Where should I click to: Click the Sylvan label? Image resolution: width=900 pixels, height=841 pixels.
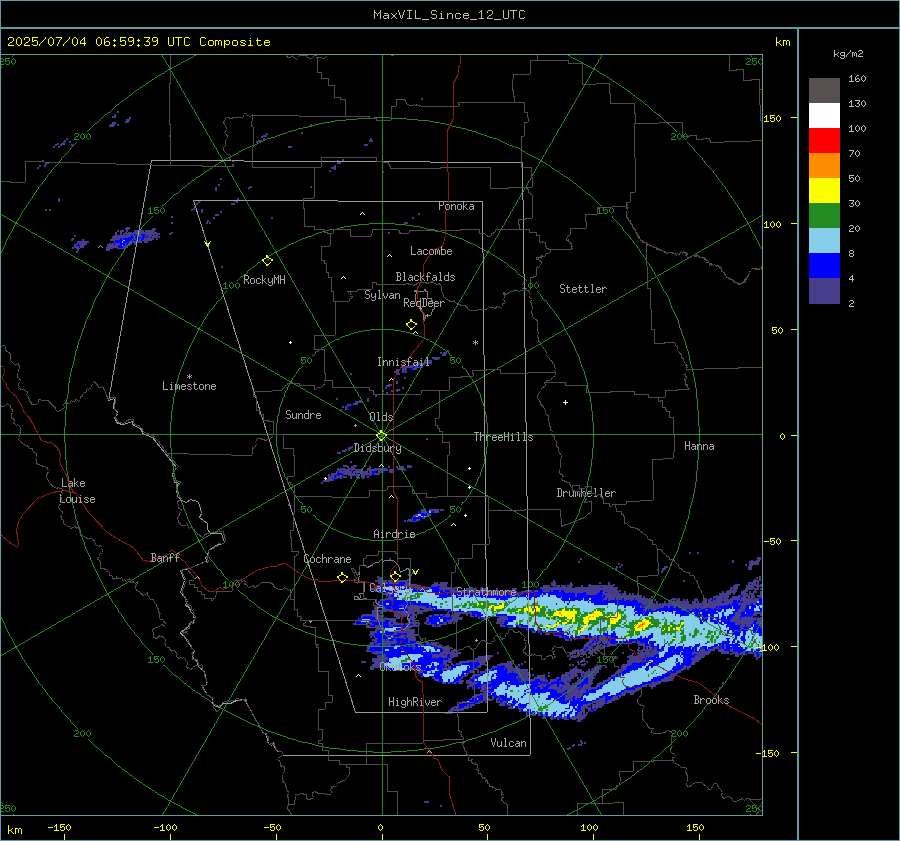point(382,295)
